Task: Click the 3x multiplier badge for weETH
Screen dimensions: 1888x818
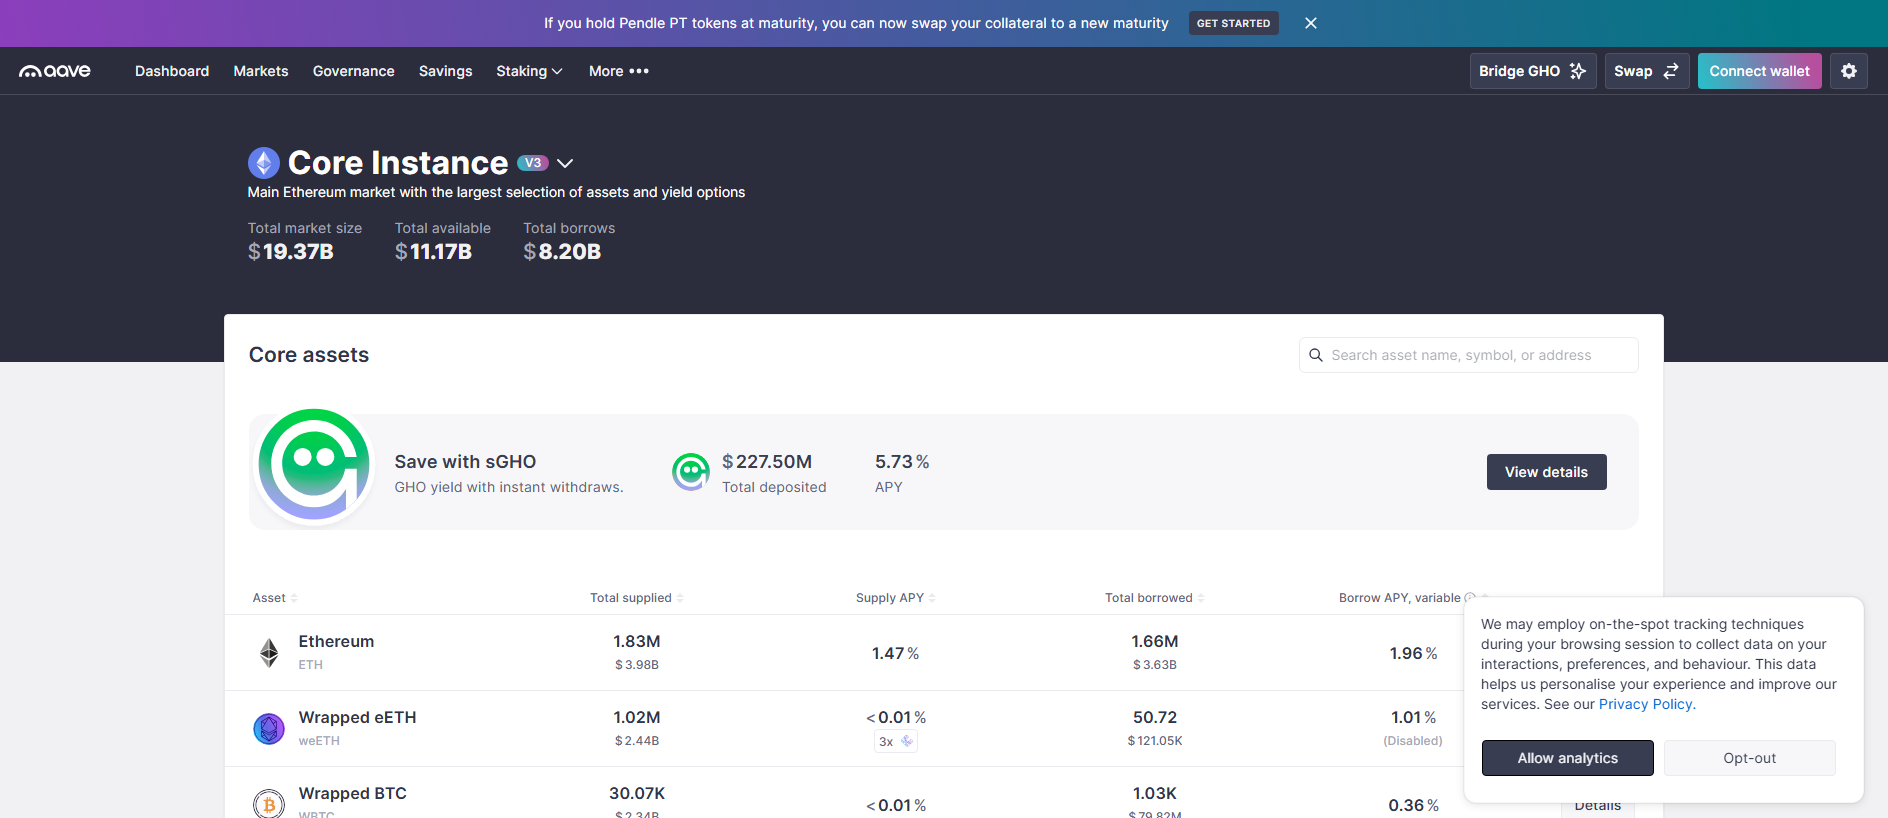Action: [x=896, y=741]
